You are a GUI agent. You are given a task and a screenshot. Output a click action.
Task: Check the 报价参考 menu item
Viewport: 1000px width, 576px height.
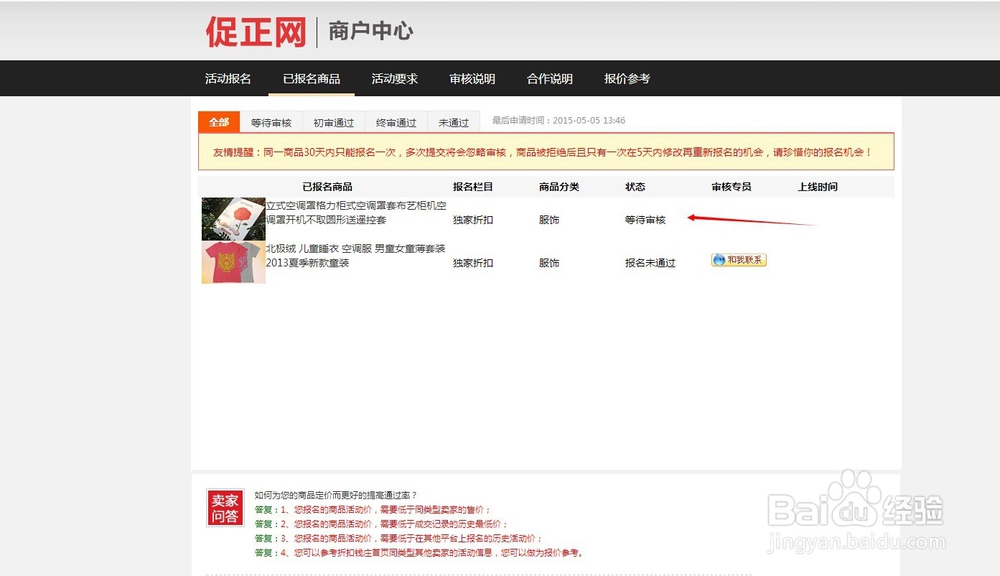click(627, 78)
